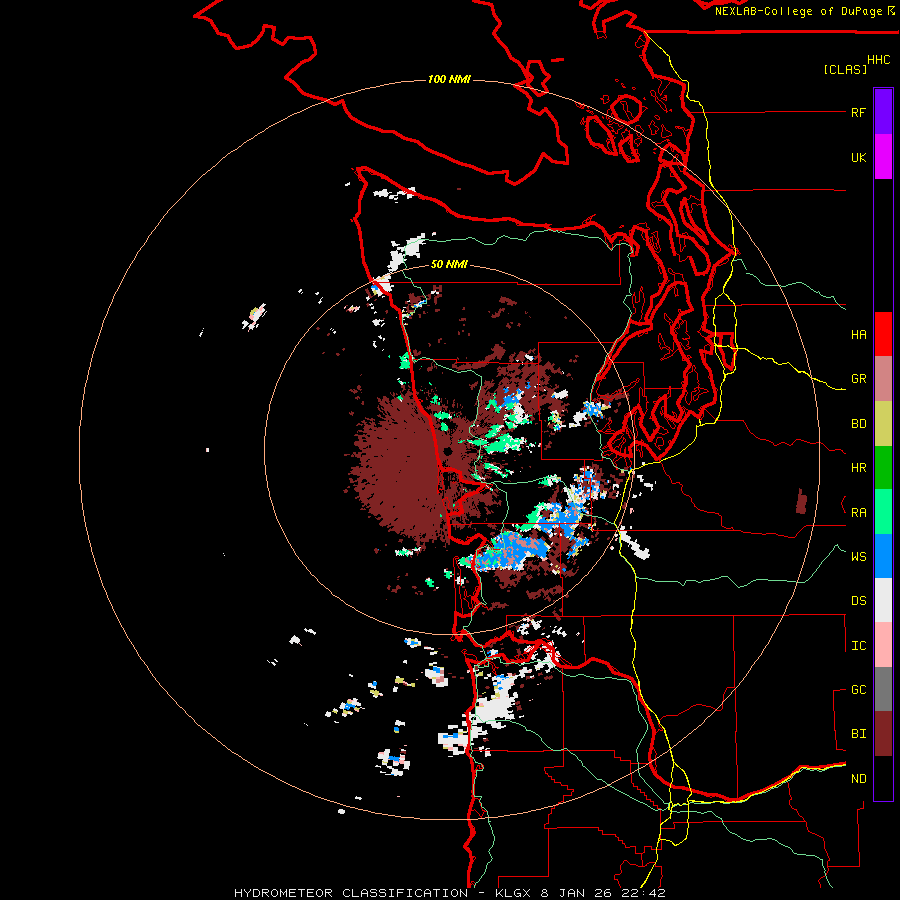Click the UK legend label
This screenshot has height=900, width=900.
[858, 157]
